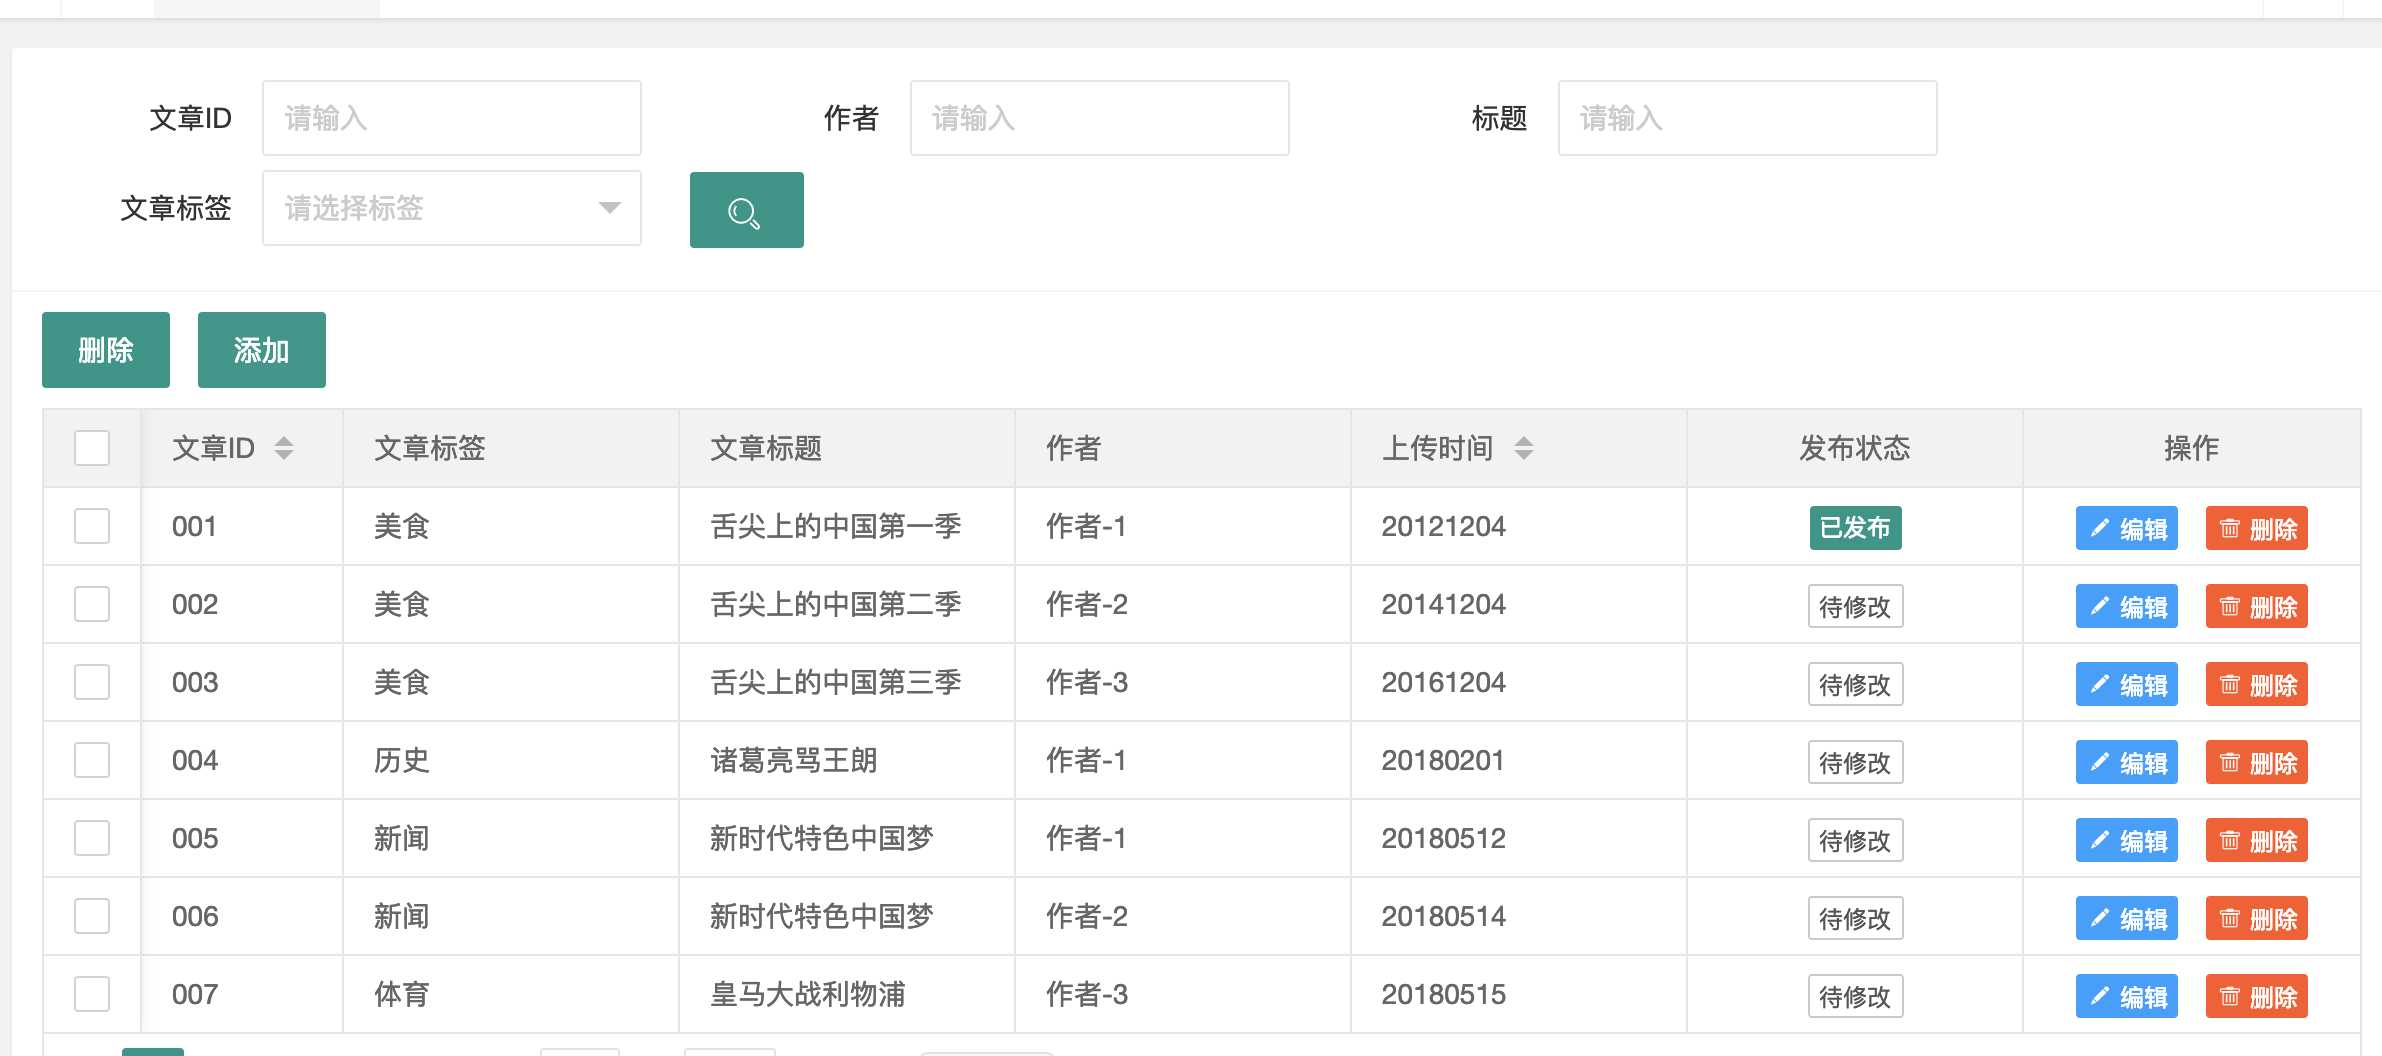Click title 诸葛亮骂王朗
This screenshot has width=2382, height=1056.
tap(794, 760)
